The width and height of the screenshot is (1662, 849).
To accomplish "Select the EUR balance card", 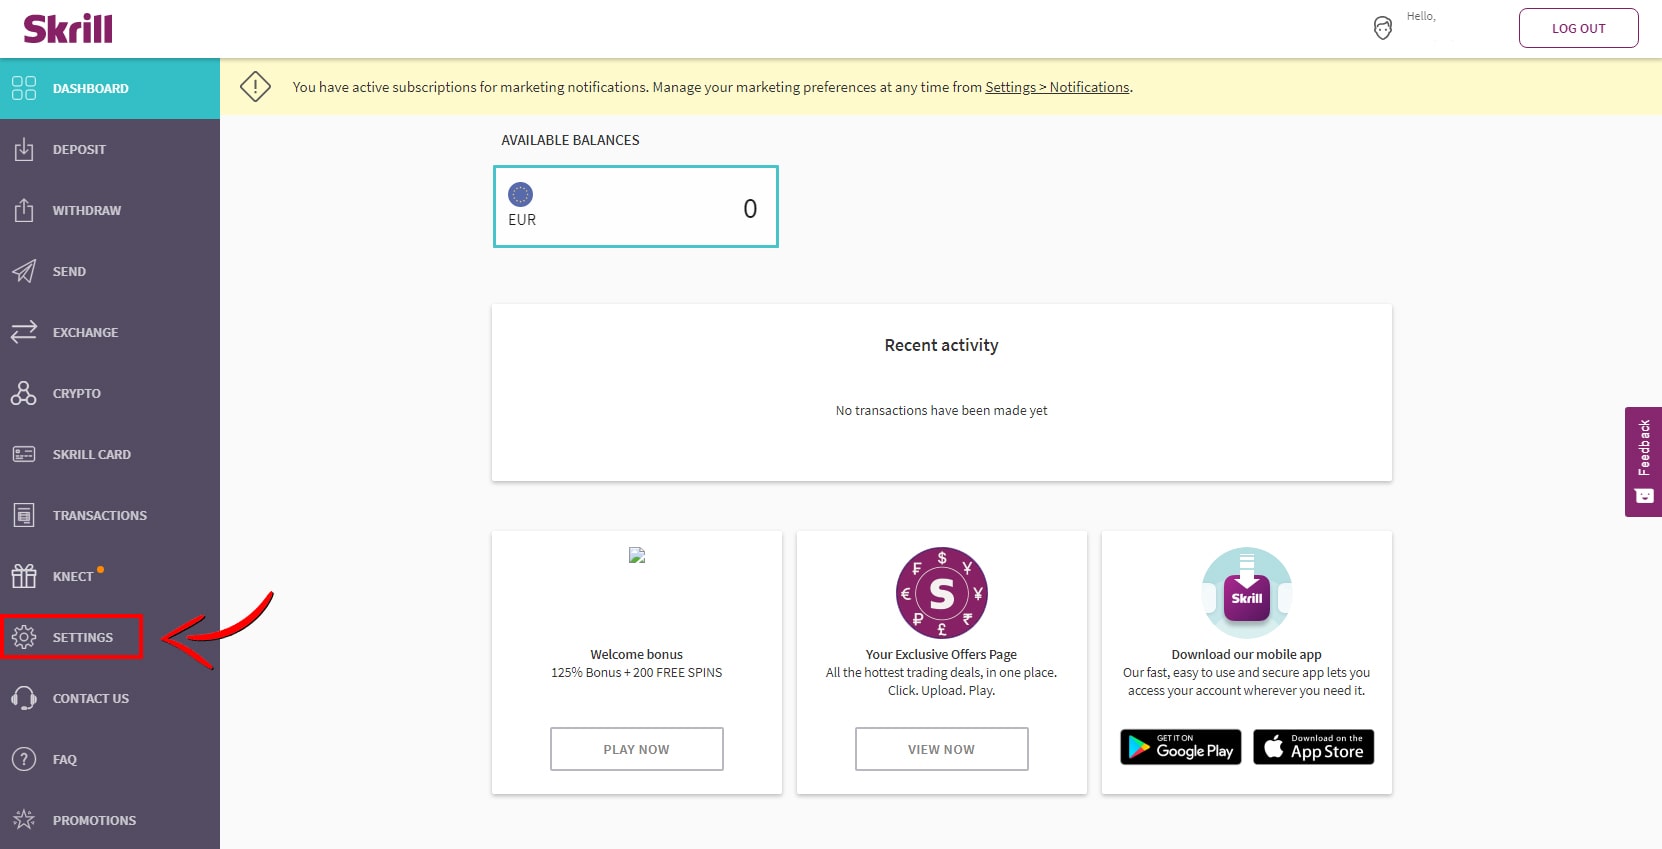I will (636, 206).
